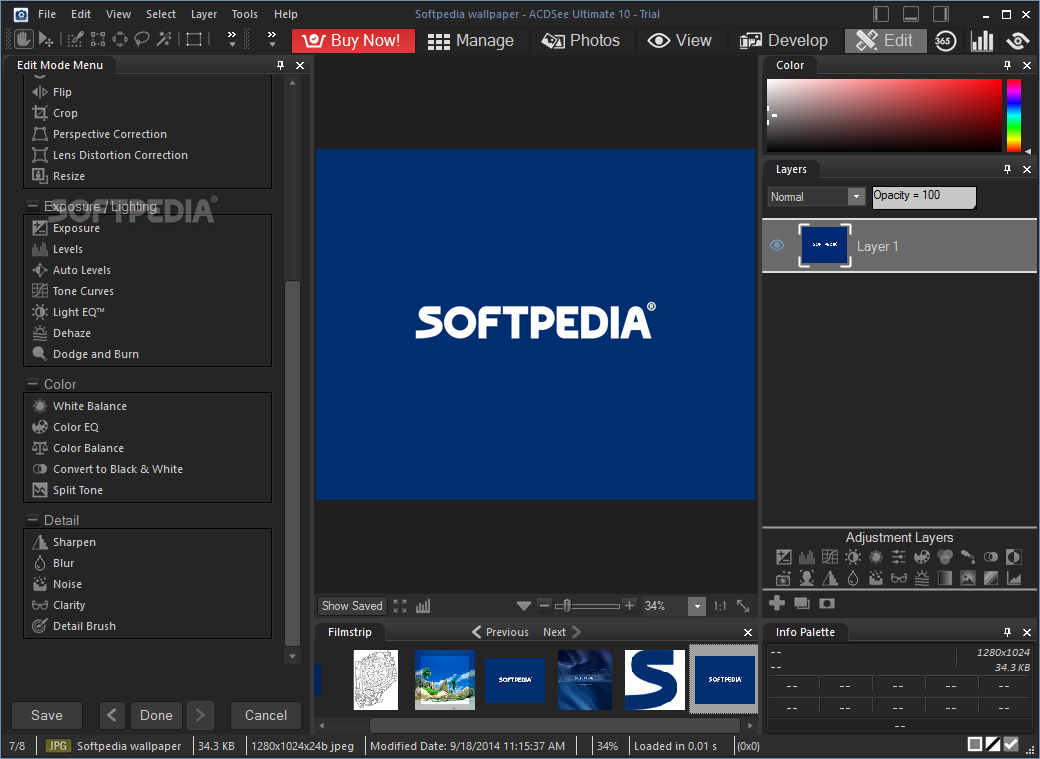
Task: Switch to Photos mode
Action: [580, 40]
